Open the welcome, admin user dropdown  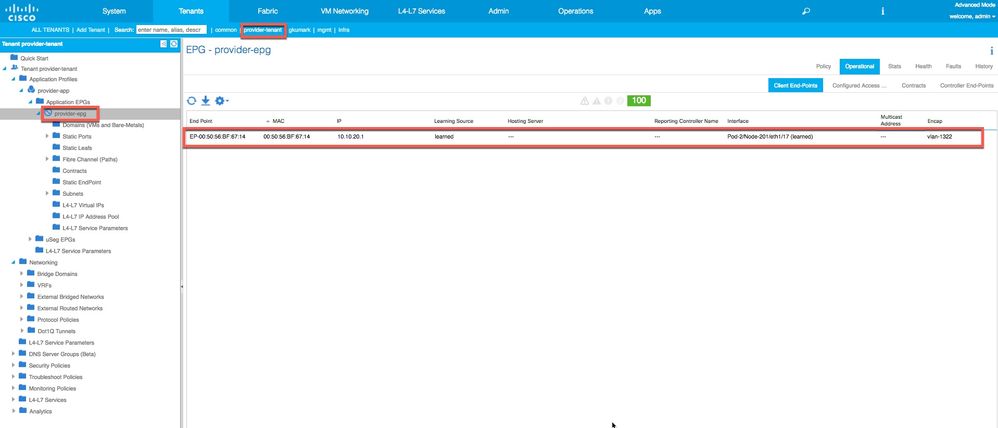[972, 17]
